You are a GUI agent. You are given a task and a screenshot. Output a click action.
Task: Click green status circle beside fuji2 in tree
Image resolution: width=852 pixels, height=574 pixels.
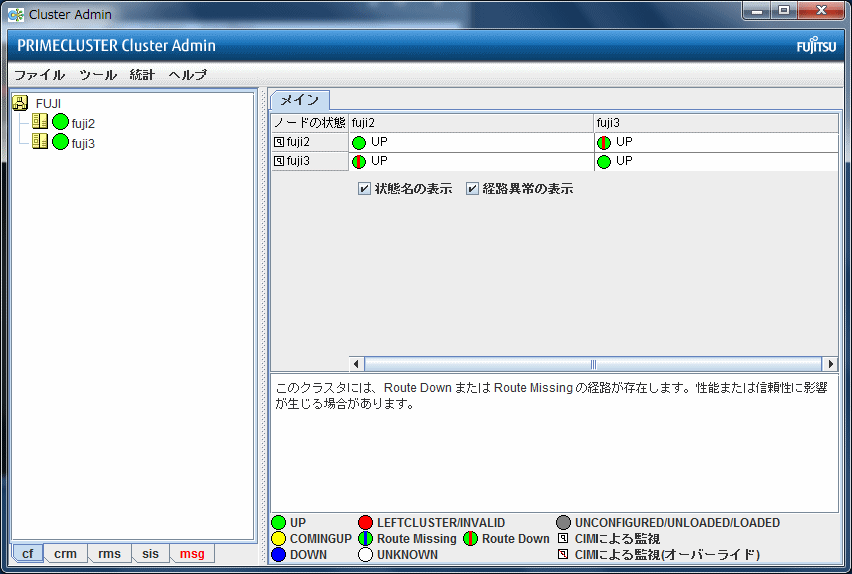coord(60,122)
